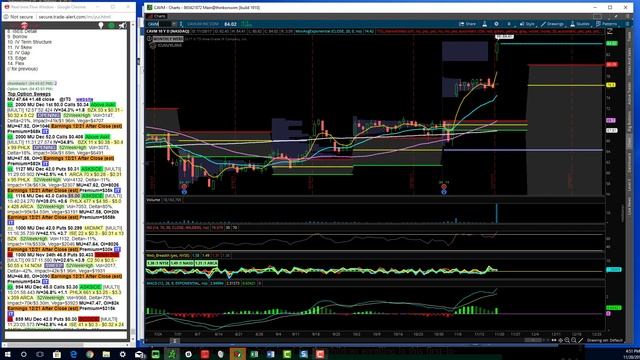Open Excel from the taskbar
This screenshot has height=360, width=640.
pos(254,354)
